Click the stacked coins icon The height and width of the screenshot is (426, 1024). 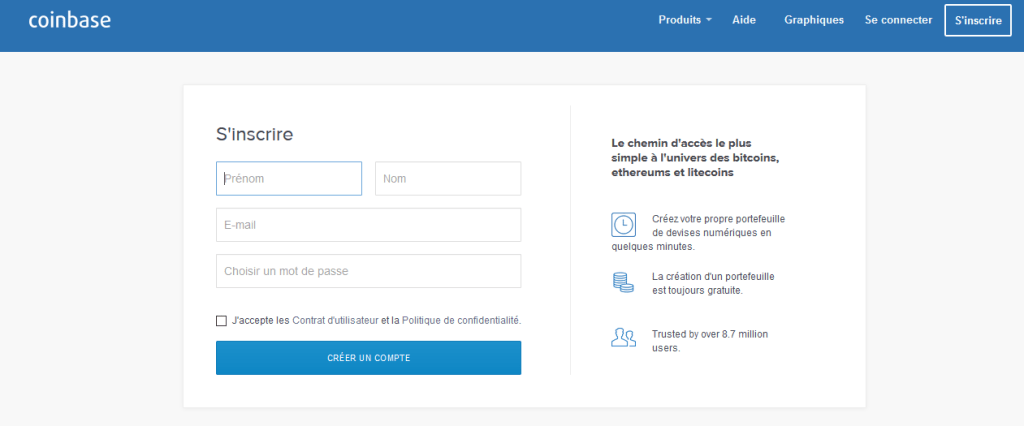click(x=623, y=282)
